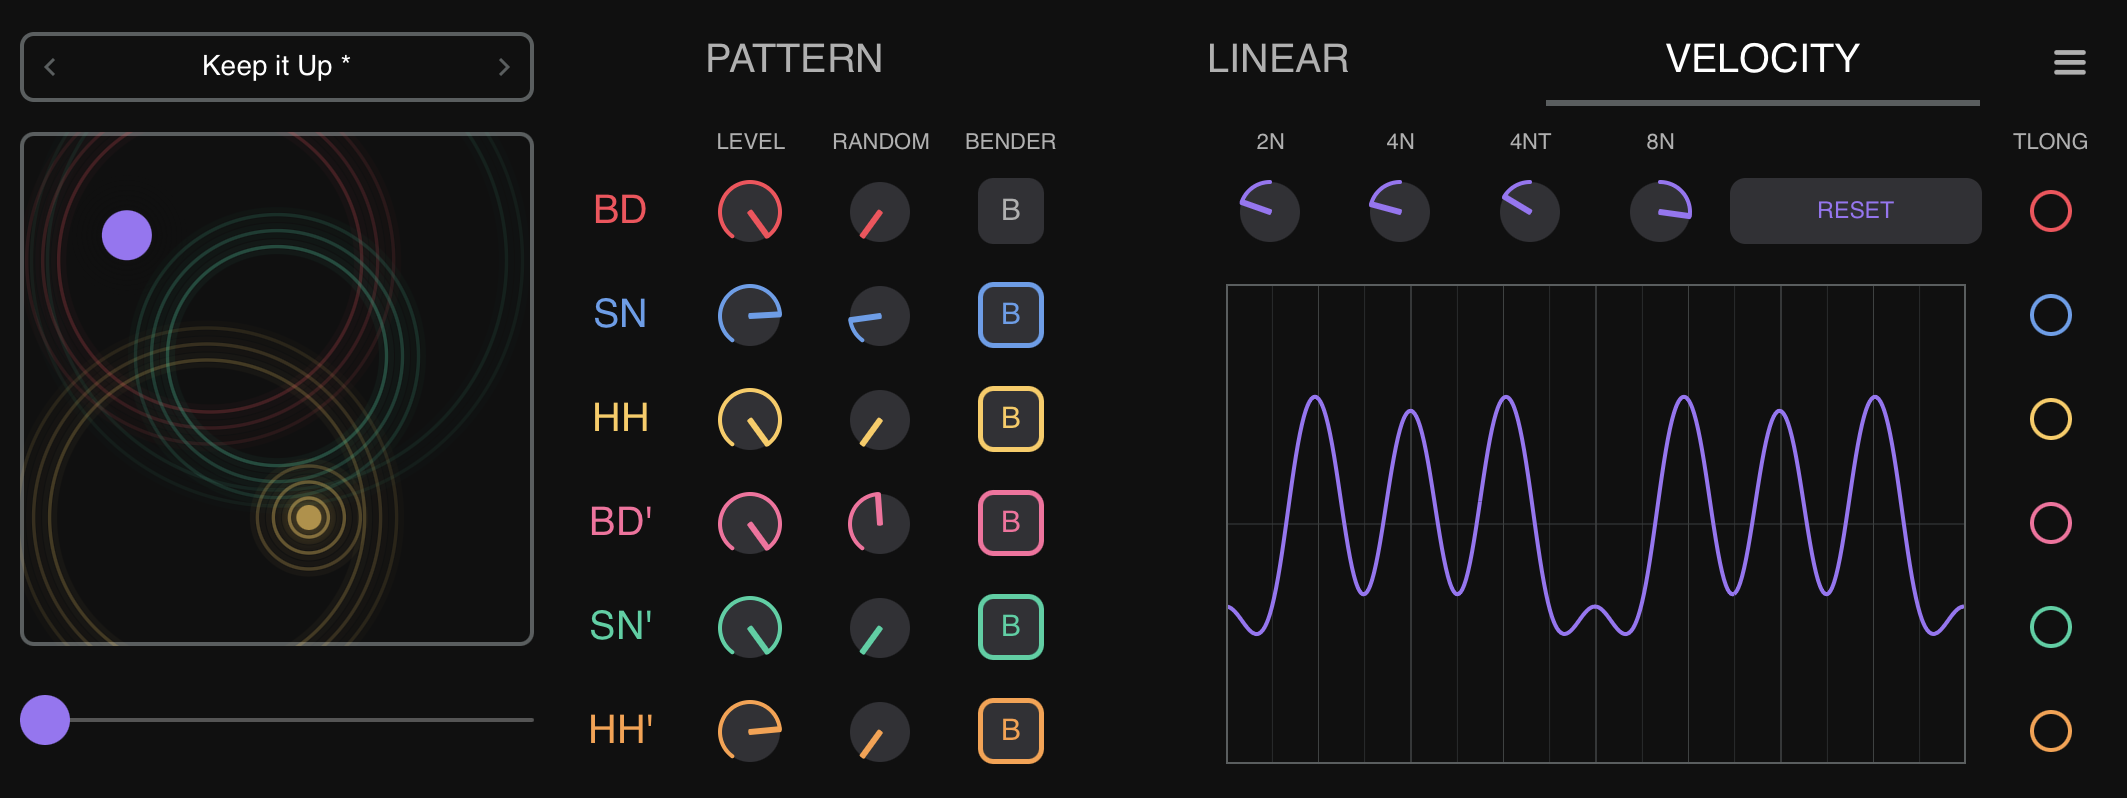Select the VELOCITY tab
Image resolution: width=2127 pixels, height=798 pixels.
click(x=1761, y=60)
